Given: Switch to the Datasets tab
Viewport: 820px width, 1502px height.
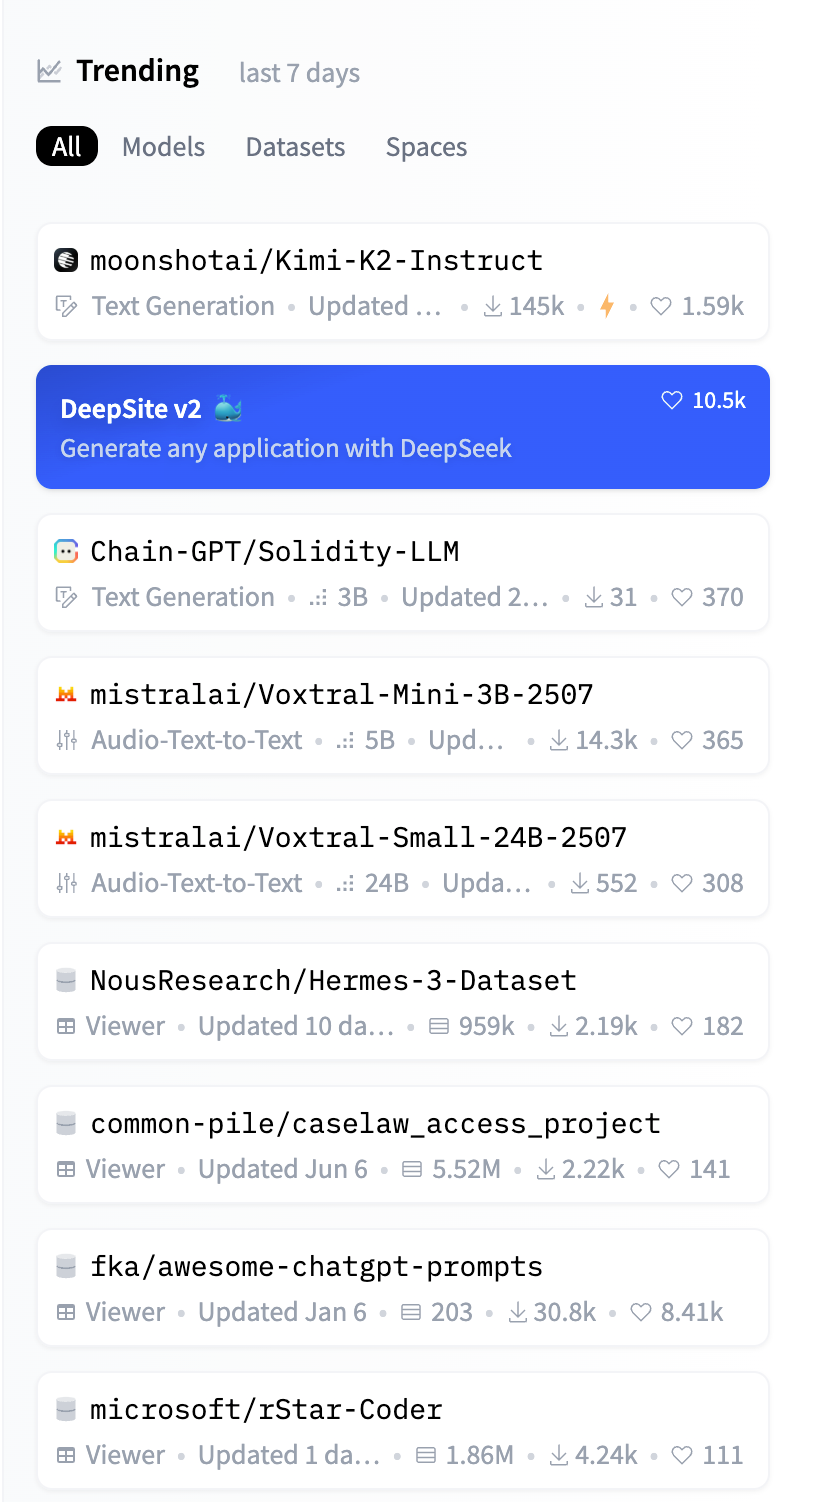Looking at the screenshot, I should 295,147.
